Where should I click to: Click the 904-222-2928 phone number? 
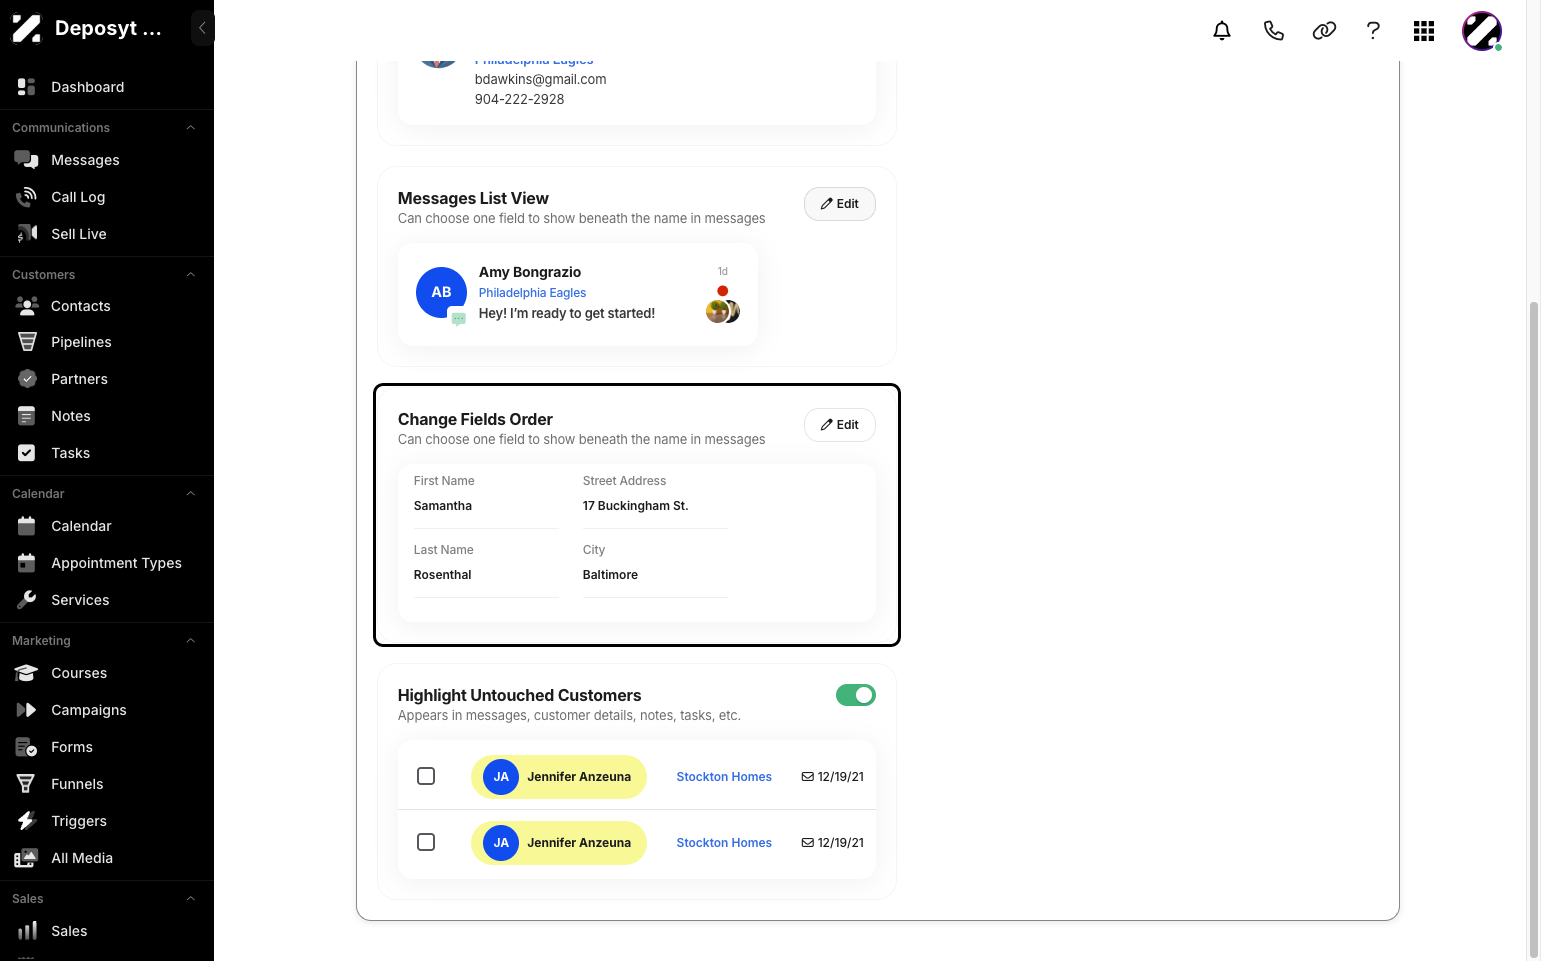click(x=519, y=99)
